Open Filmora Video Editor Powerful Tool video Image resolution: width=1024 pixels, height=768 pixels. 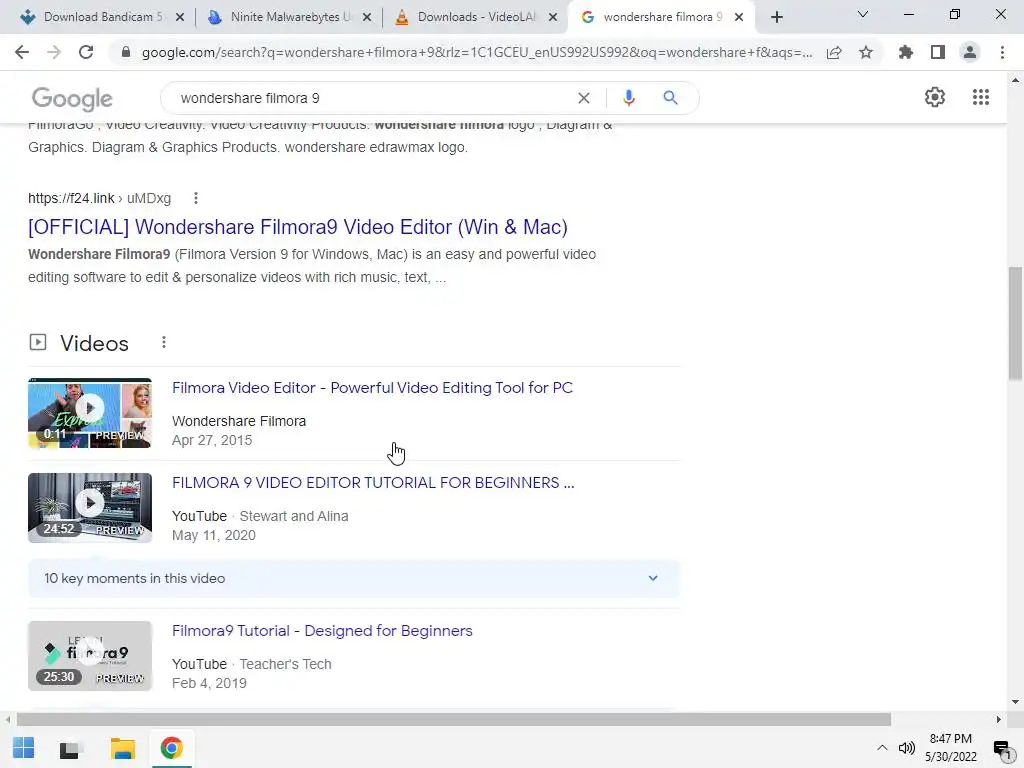coord(372,387)
